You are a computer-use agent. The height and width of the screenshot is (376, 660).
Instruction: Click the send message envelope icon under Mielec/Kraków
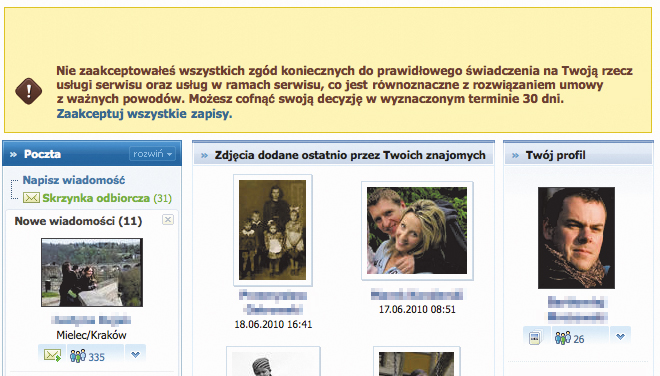(x=52, y=355)
